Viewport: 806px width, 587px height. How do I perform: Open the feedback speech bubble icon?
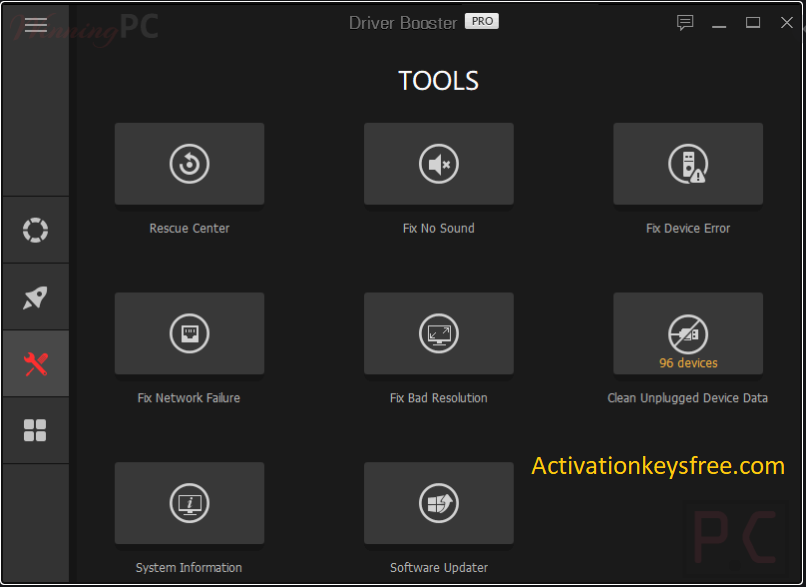685,23
